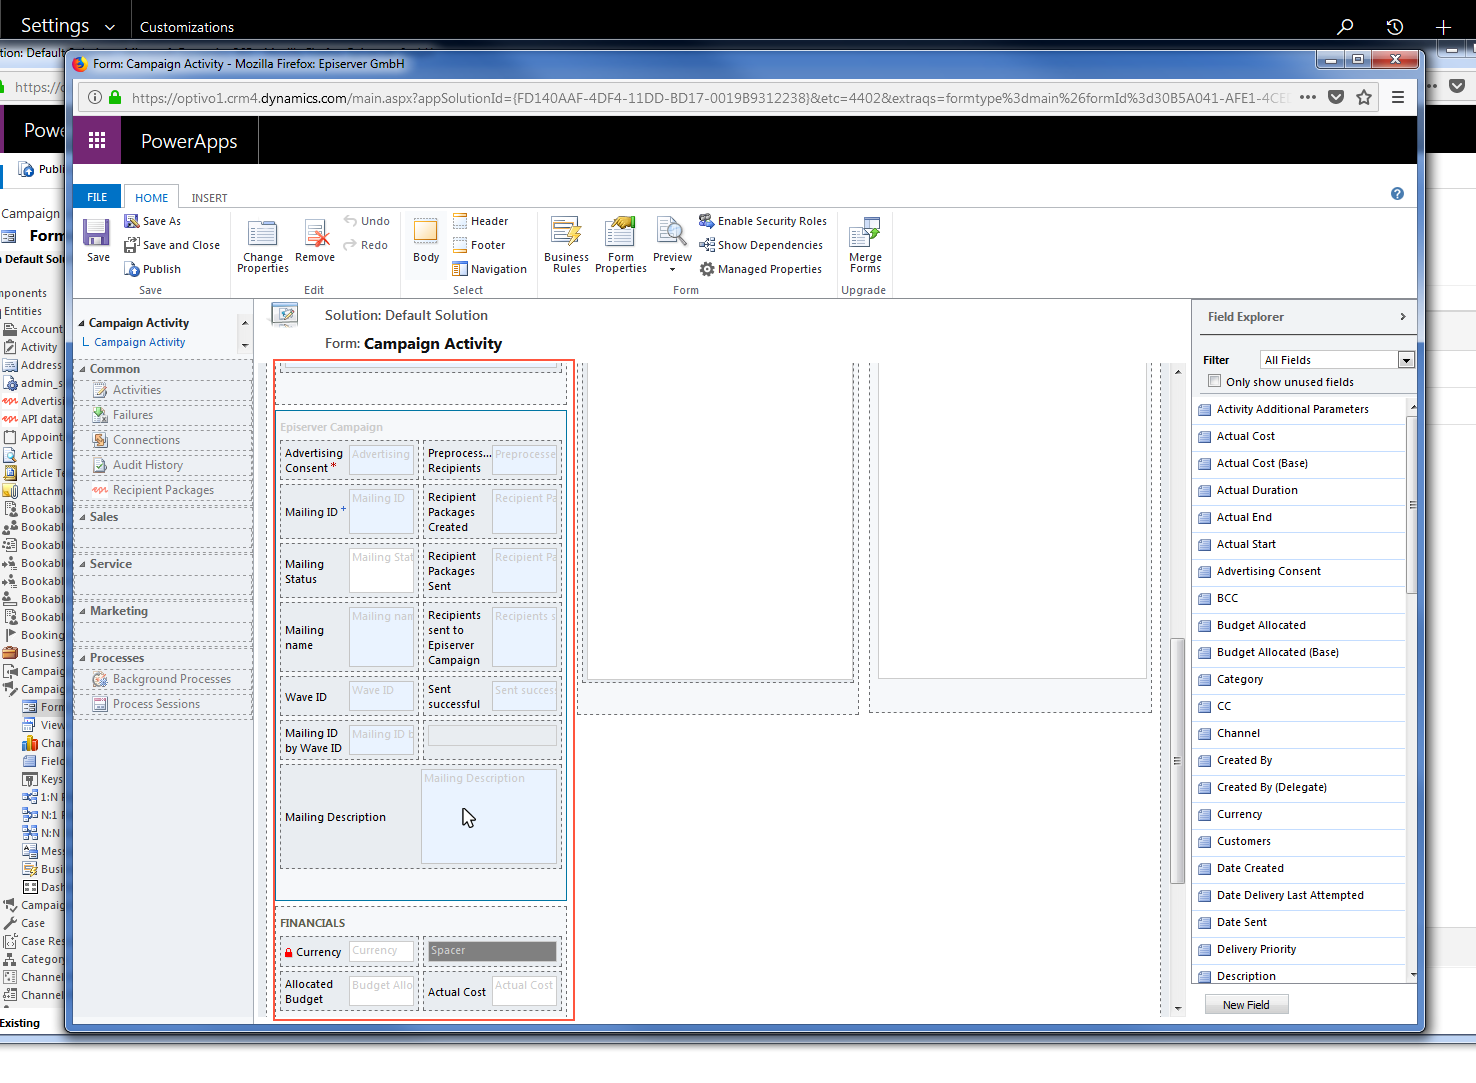
Task: Choose Save As in the ribbon
Action: tap(153, 221)
